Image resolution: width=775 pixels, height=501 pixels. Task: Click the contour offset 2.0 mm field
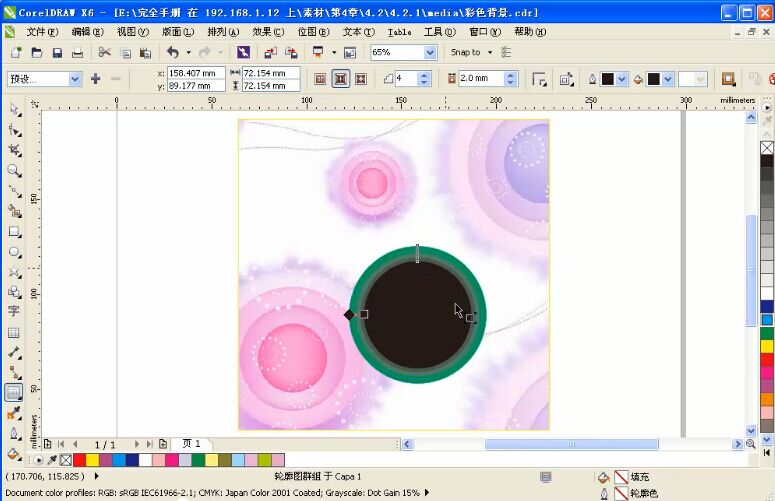pyautogui.click(x=481, y=79)
